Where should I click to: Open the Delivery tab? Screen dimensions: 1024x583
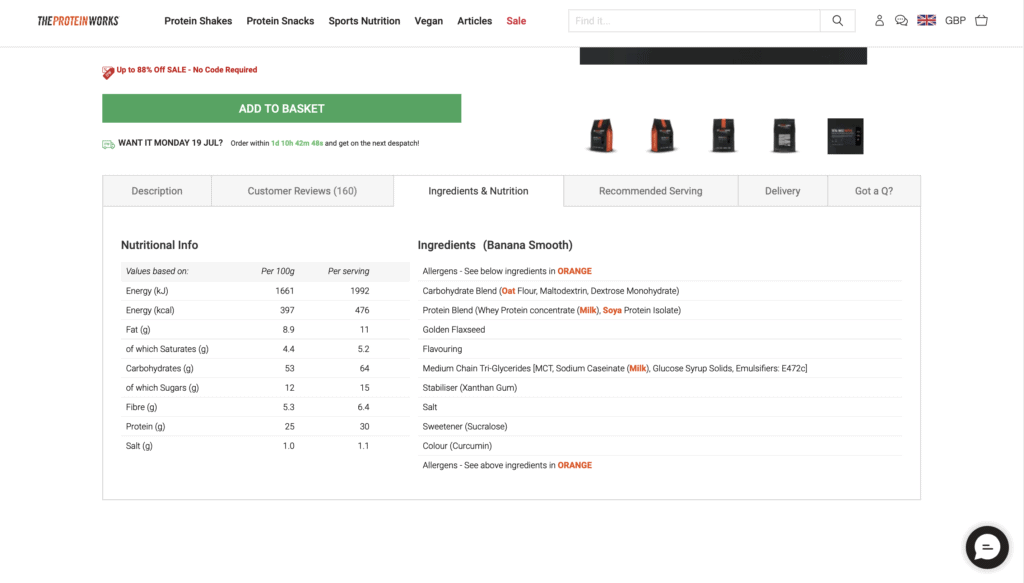point(782,191)
